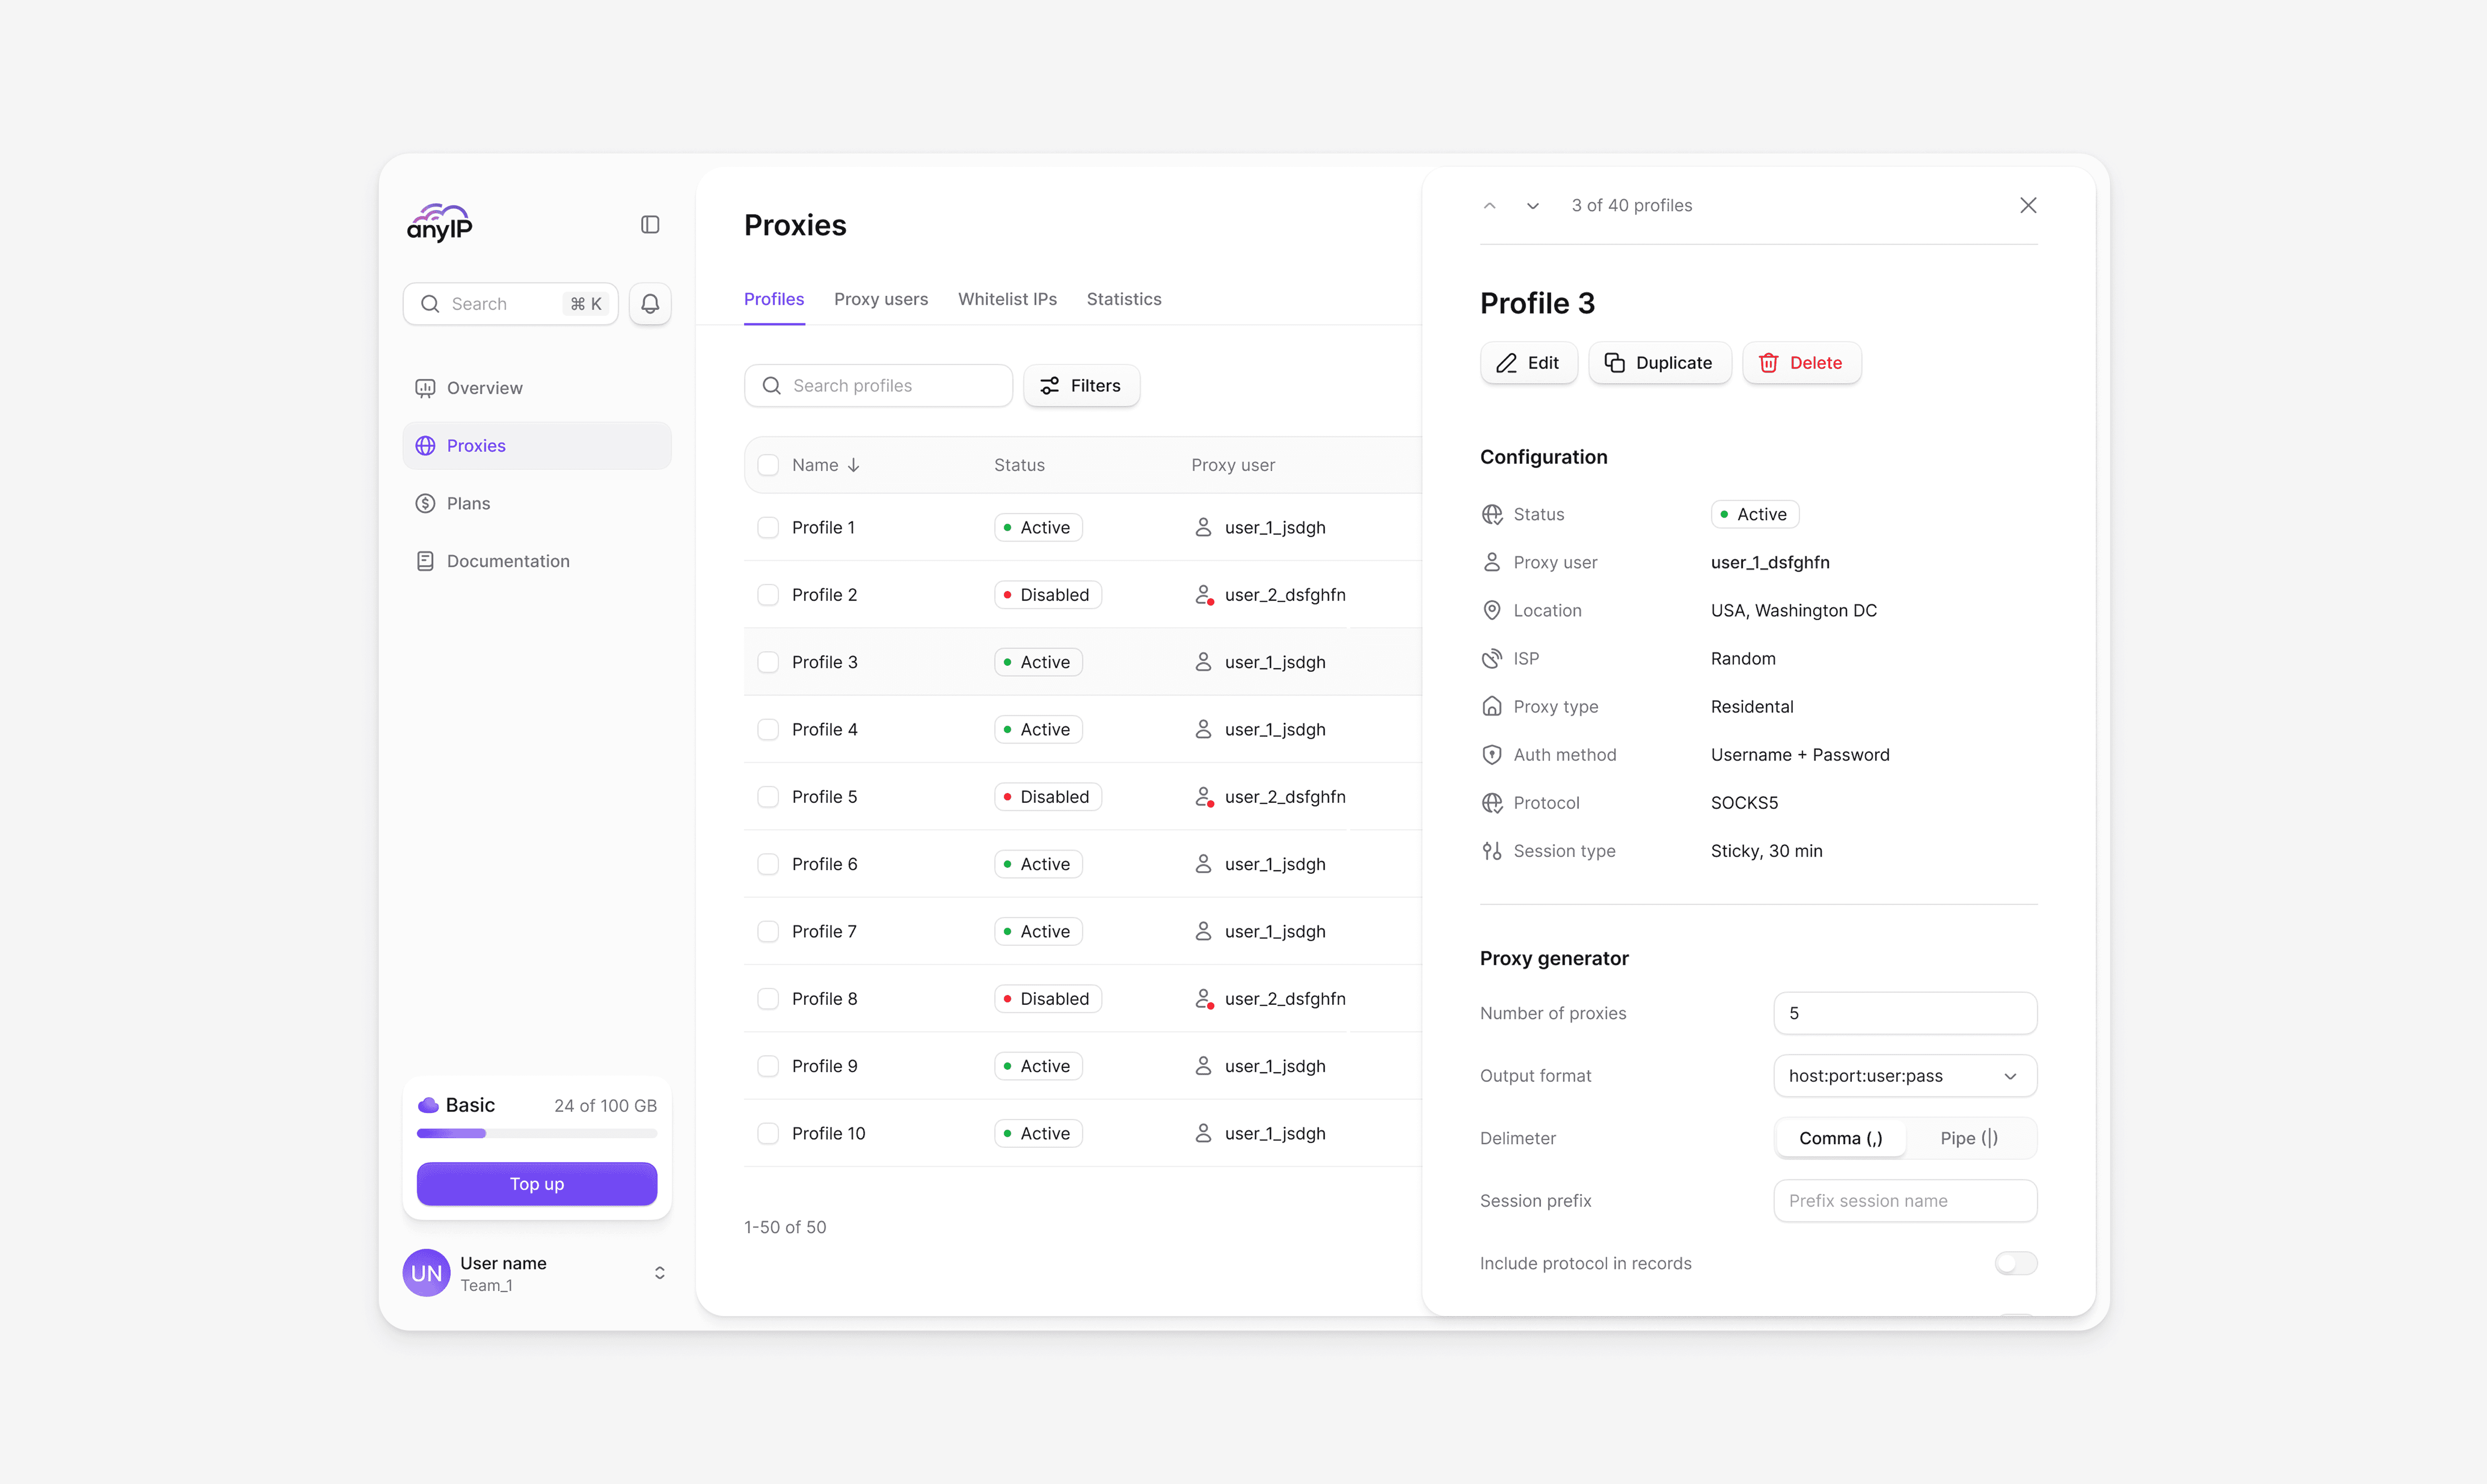Collapse the sidebar panel icon
The width and height of the screenshot is (2487, 1484).
(x=650, y=224)
